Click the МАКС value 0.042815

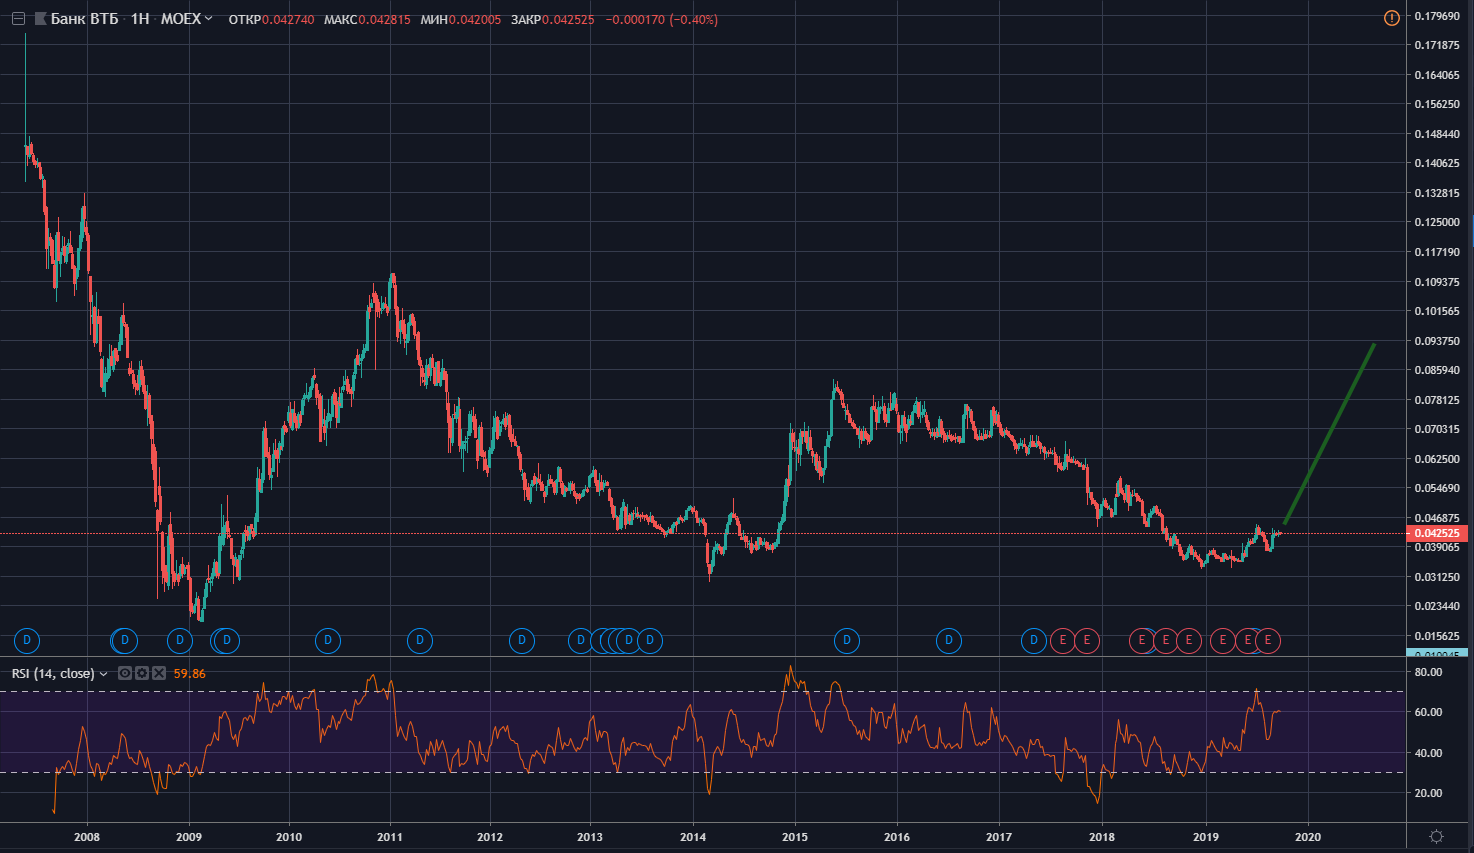pos(384,19)
